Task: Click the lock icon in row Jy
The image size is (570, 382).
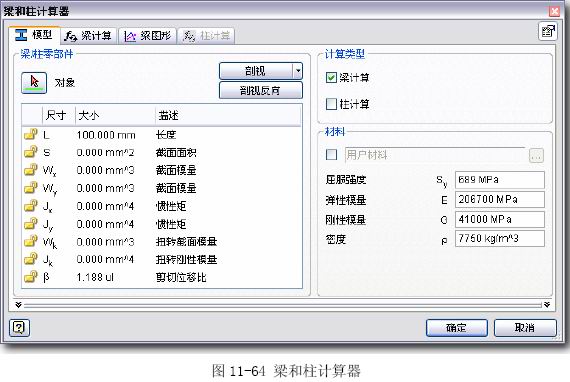Action: [x=31, y=224]
